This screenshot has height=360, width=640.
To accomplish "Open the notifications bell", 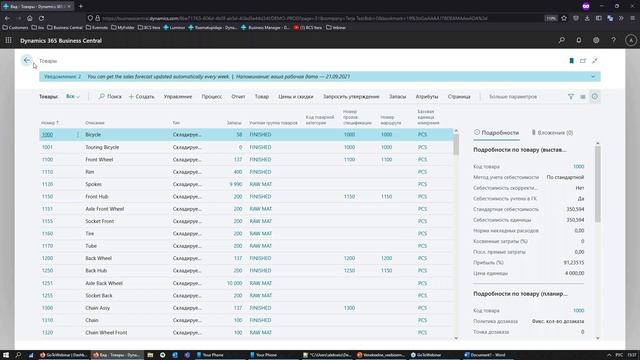I will tap(579, 40).
